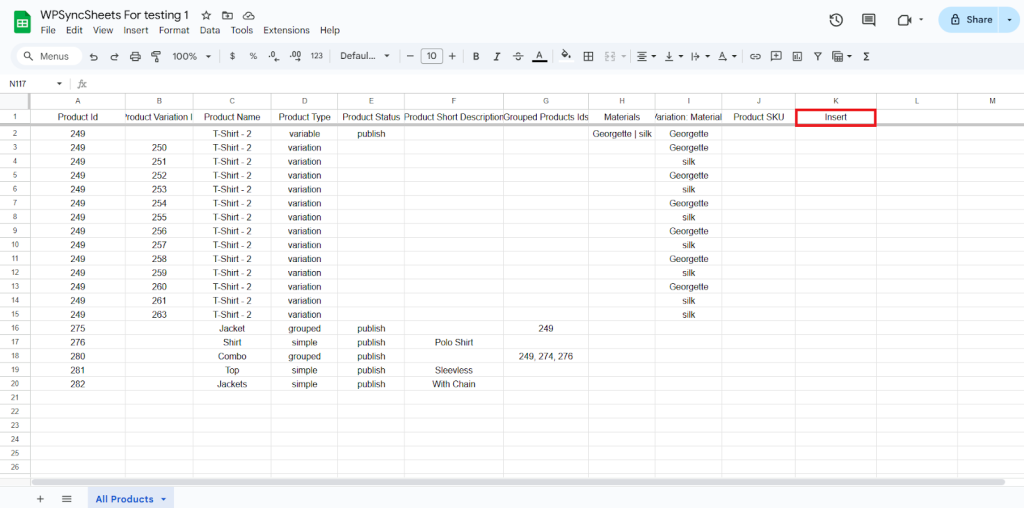Format as percent with the % icon
This screenshot has width=1024, height=508.
pyautogui.click(x=253, y=57)
